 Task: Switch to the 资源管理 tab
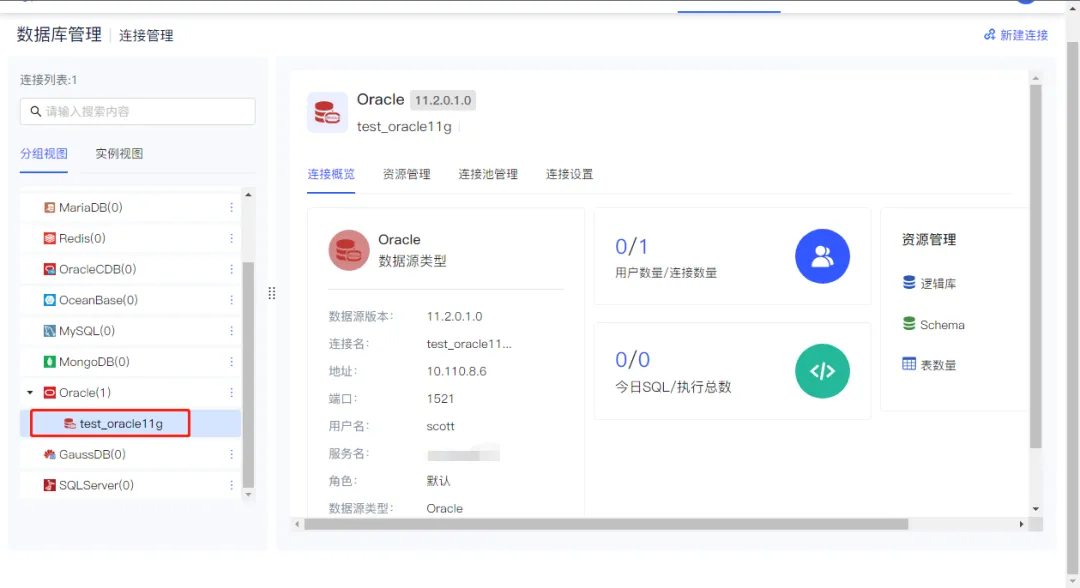pyautogui.click(x=409, y=172)
